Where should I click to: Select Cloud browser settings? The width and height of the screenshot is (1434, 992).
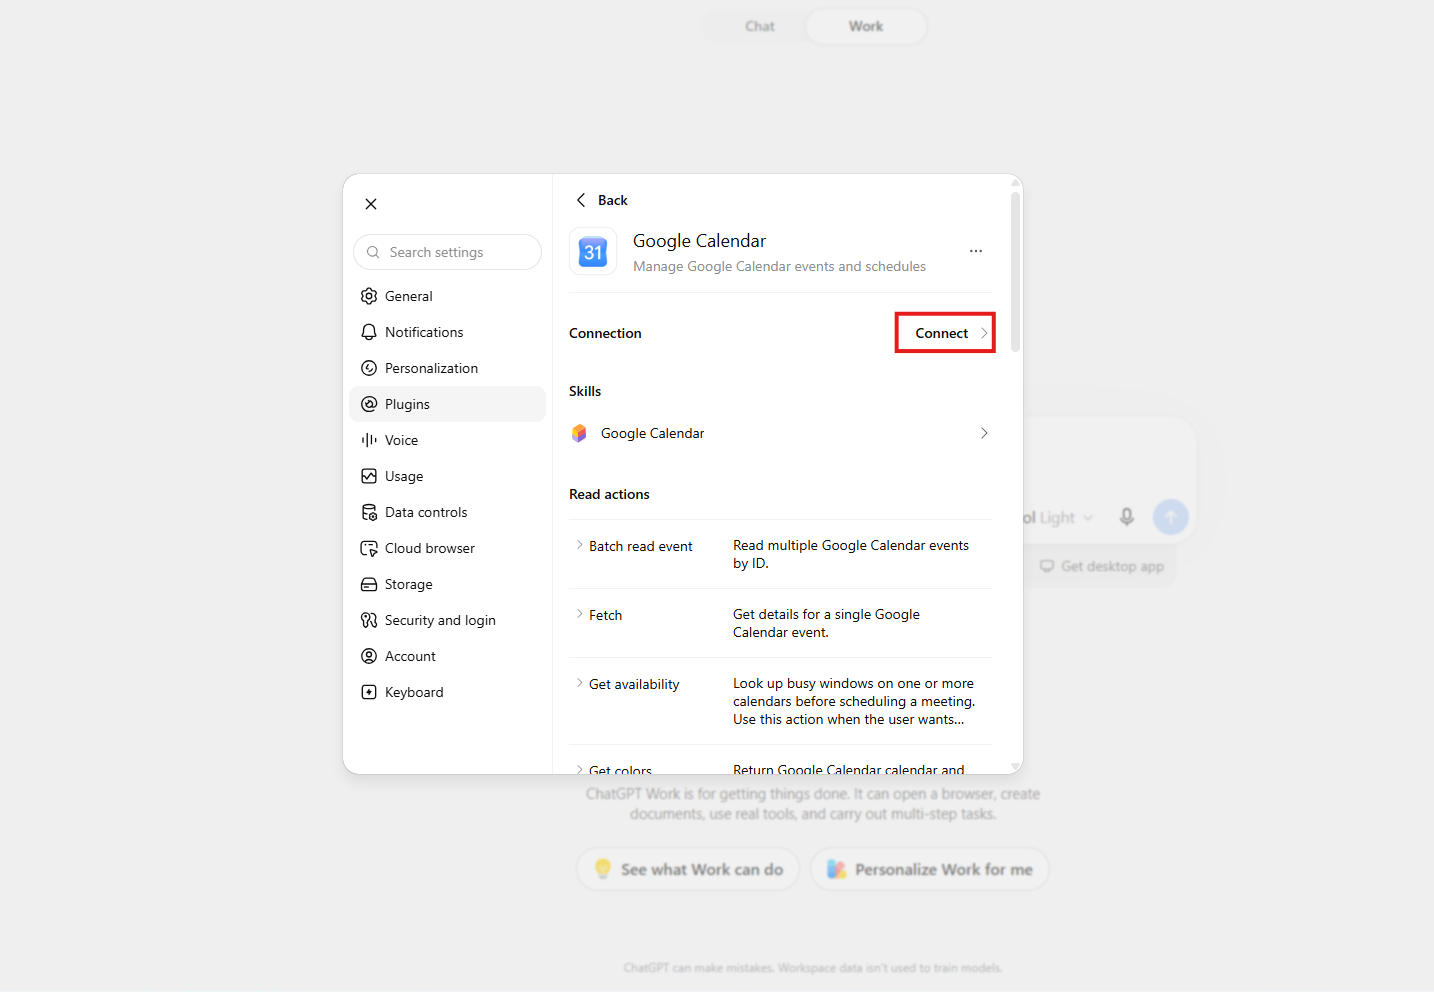[447, 548]
